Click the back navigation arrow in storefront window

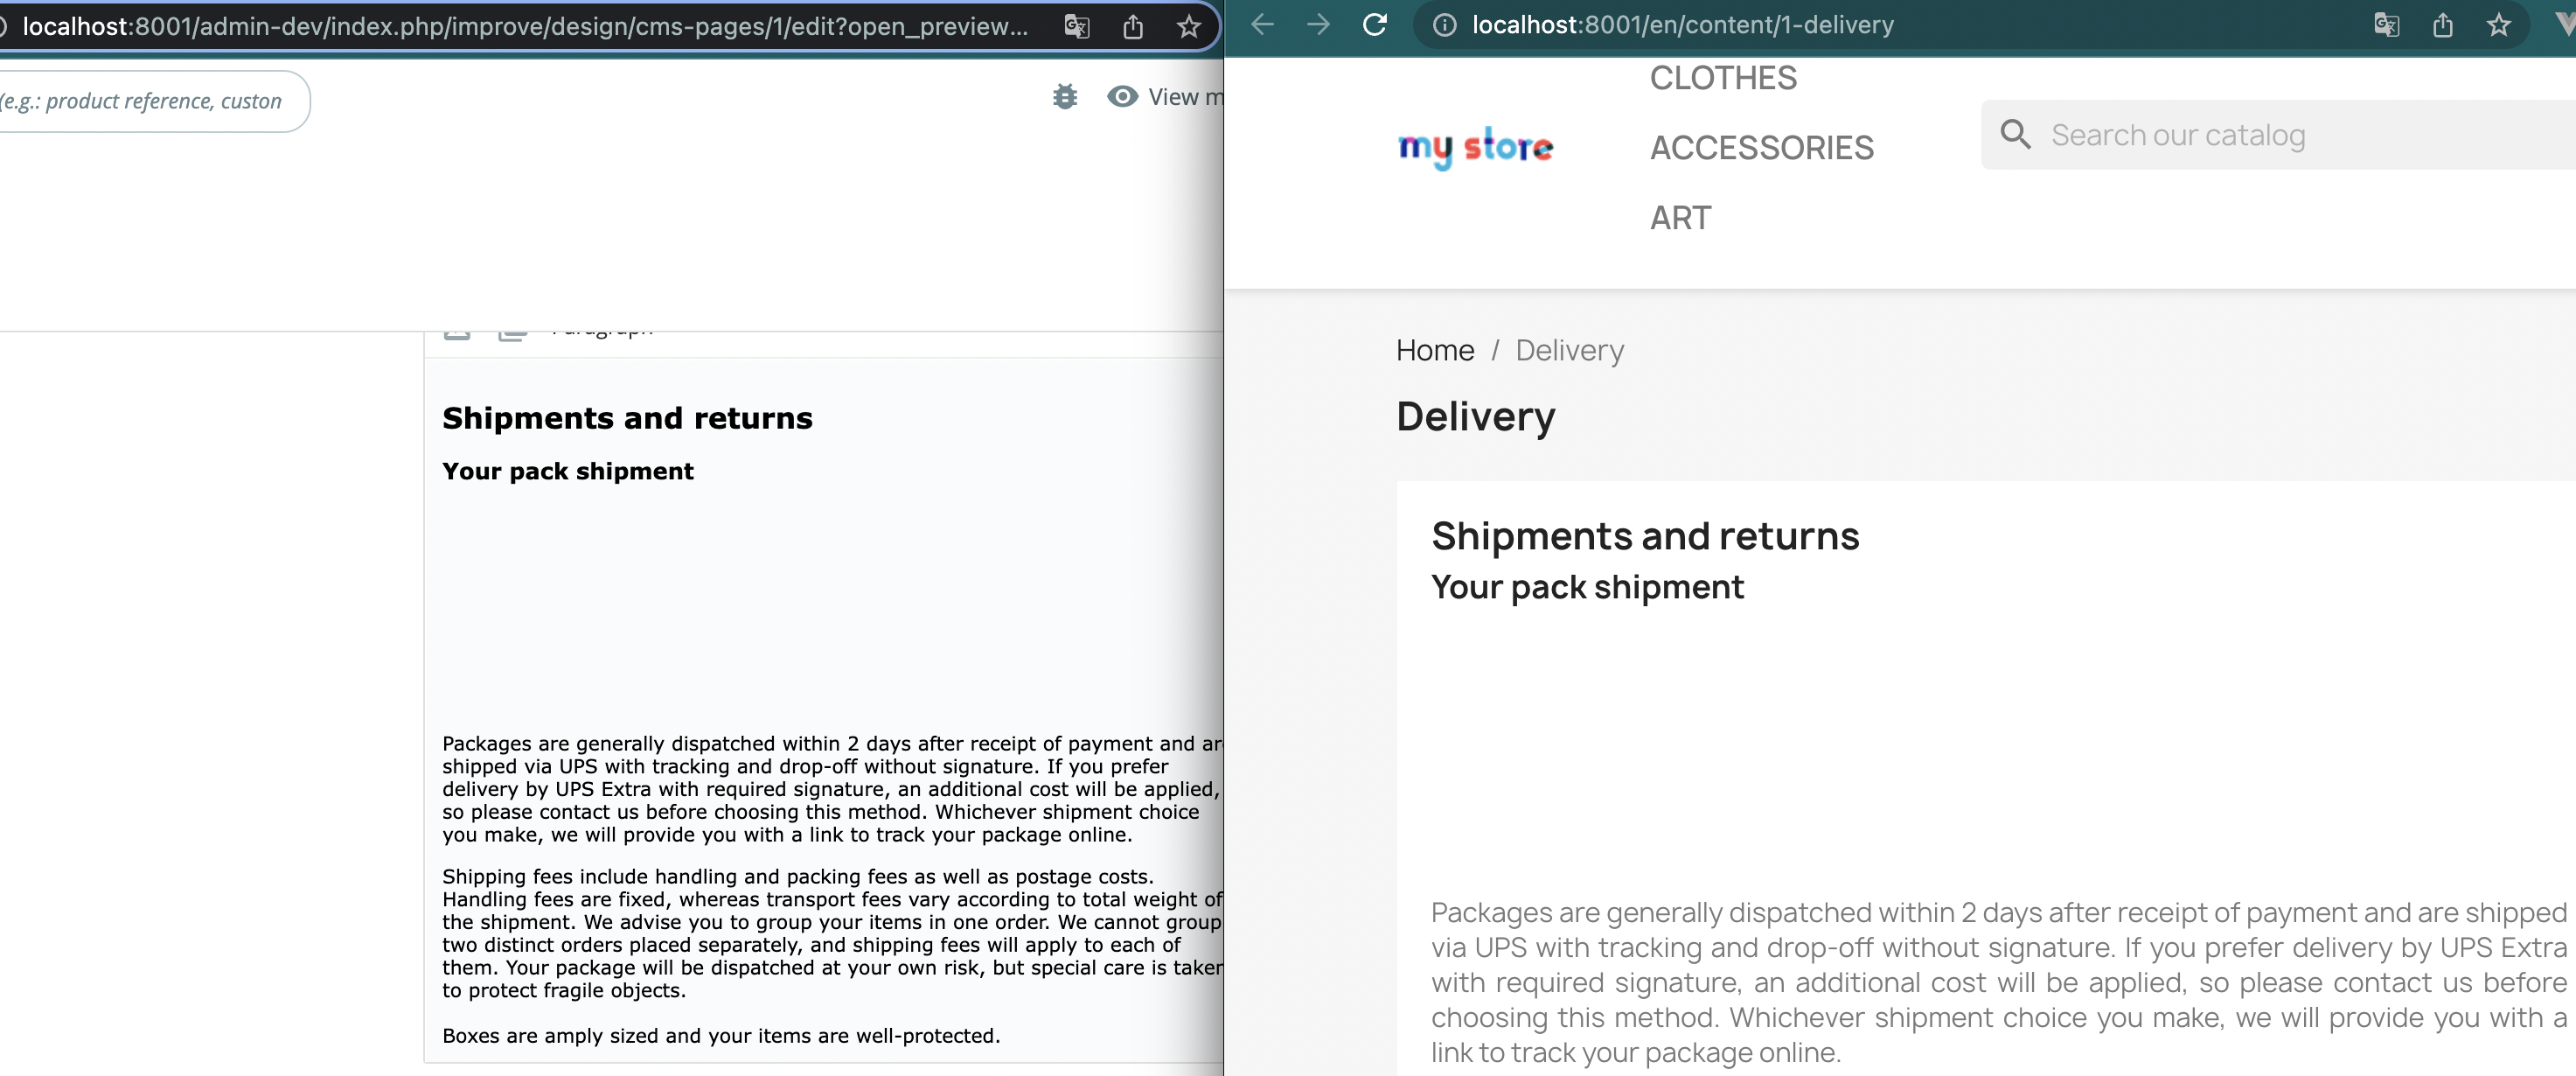1262,24
